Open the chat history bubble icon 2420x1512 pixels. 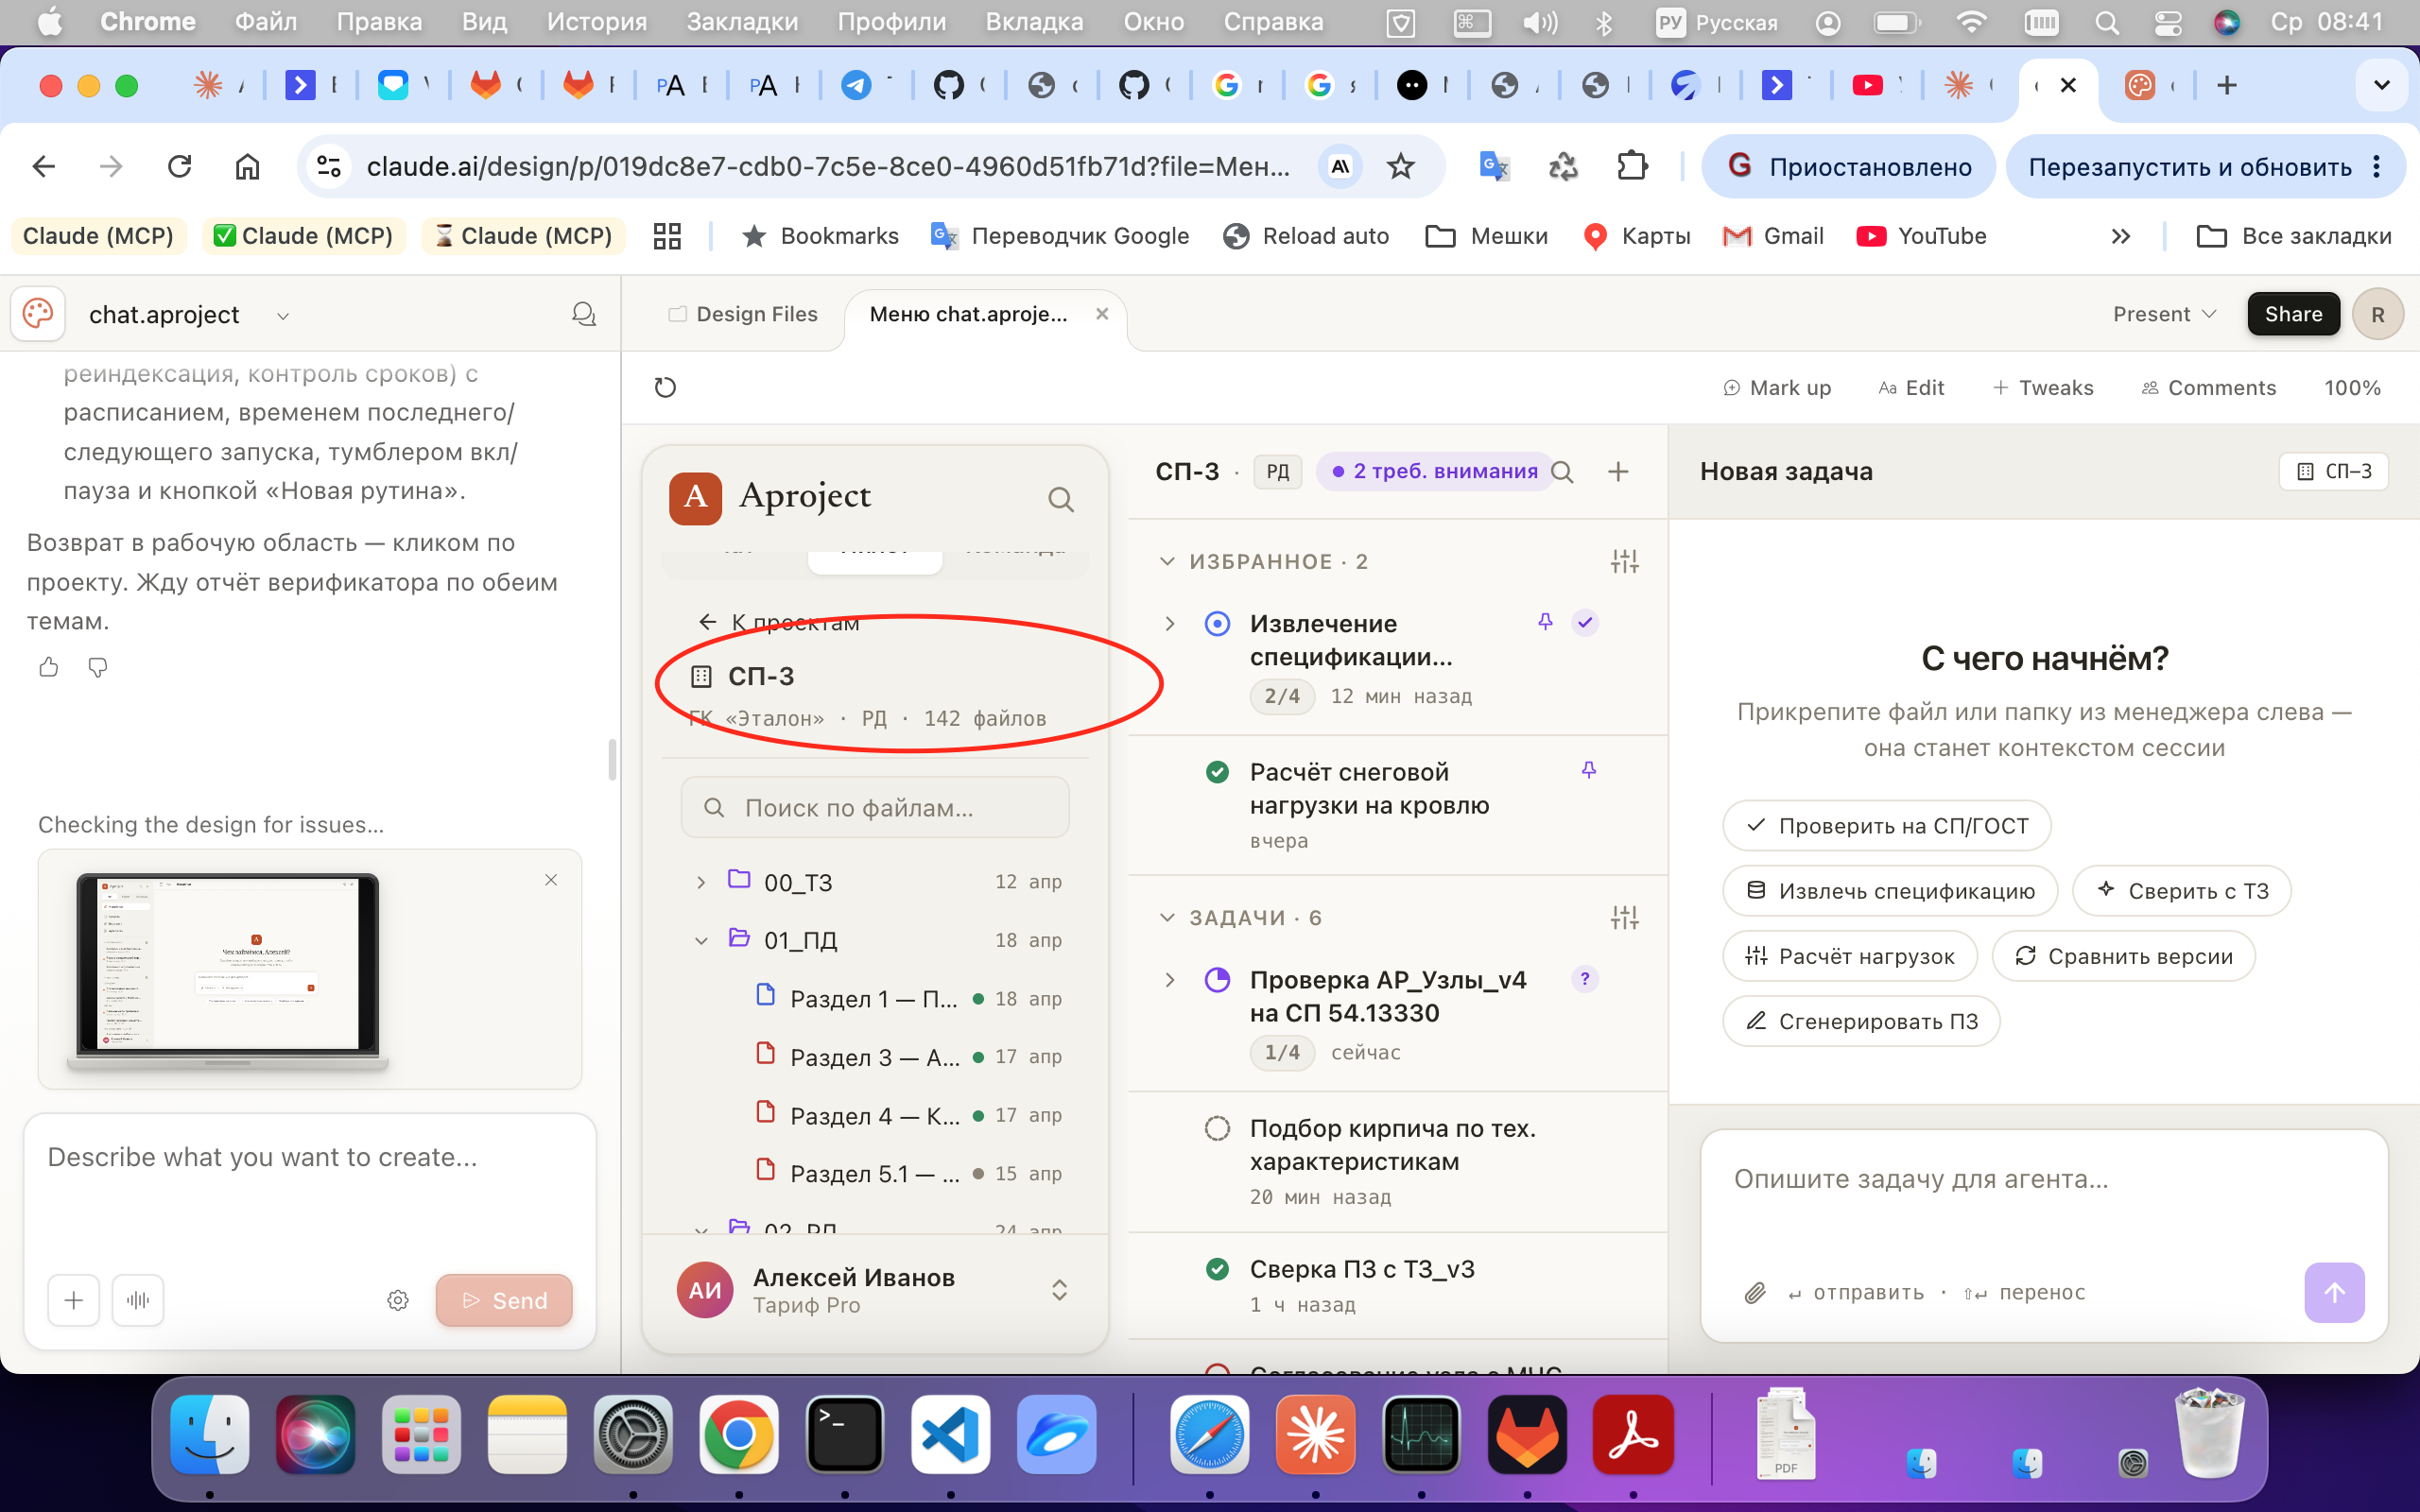point(584,315)
